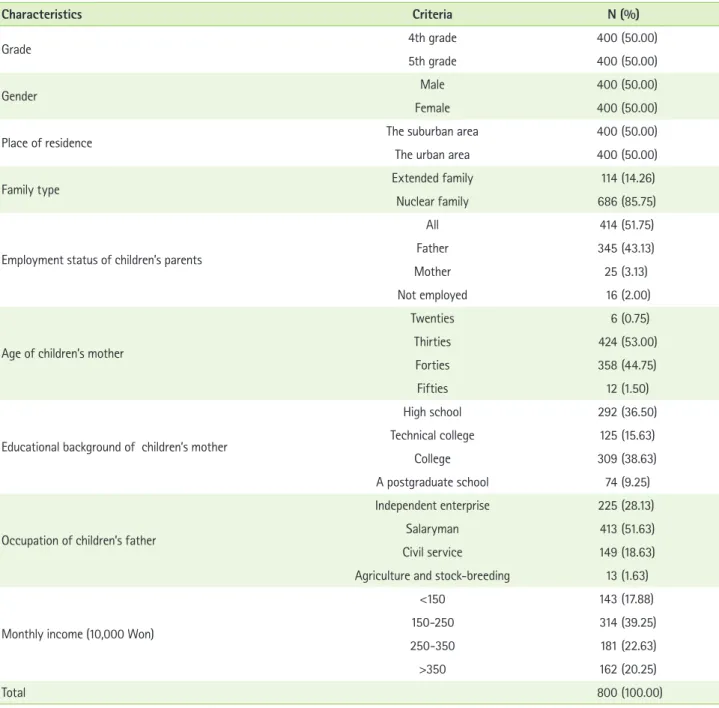Click Agriculture and stock-breeding cell
This screenshot has height=708, width=719.
[432, 575]
